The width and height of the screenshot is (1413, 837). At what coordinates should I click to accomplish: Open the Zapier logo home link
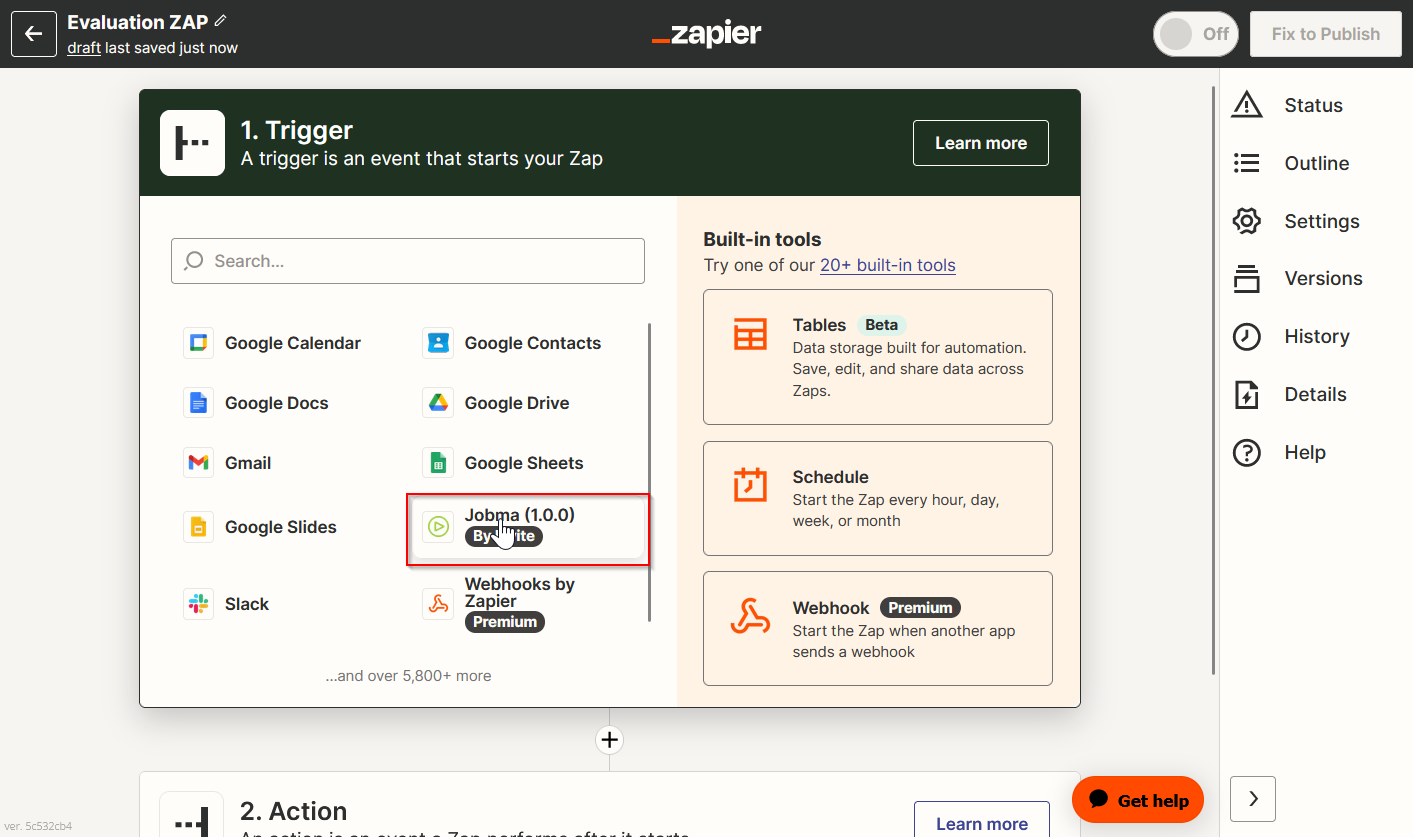tap(706, 34)
